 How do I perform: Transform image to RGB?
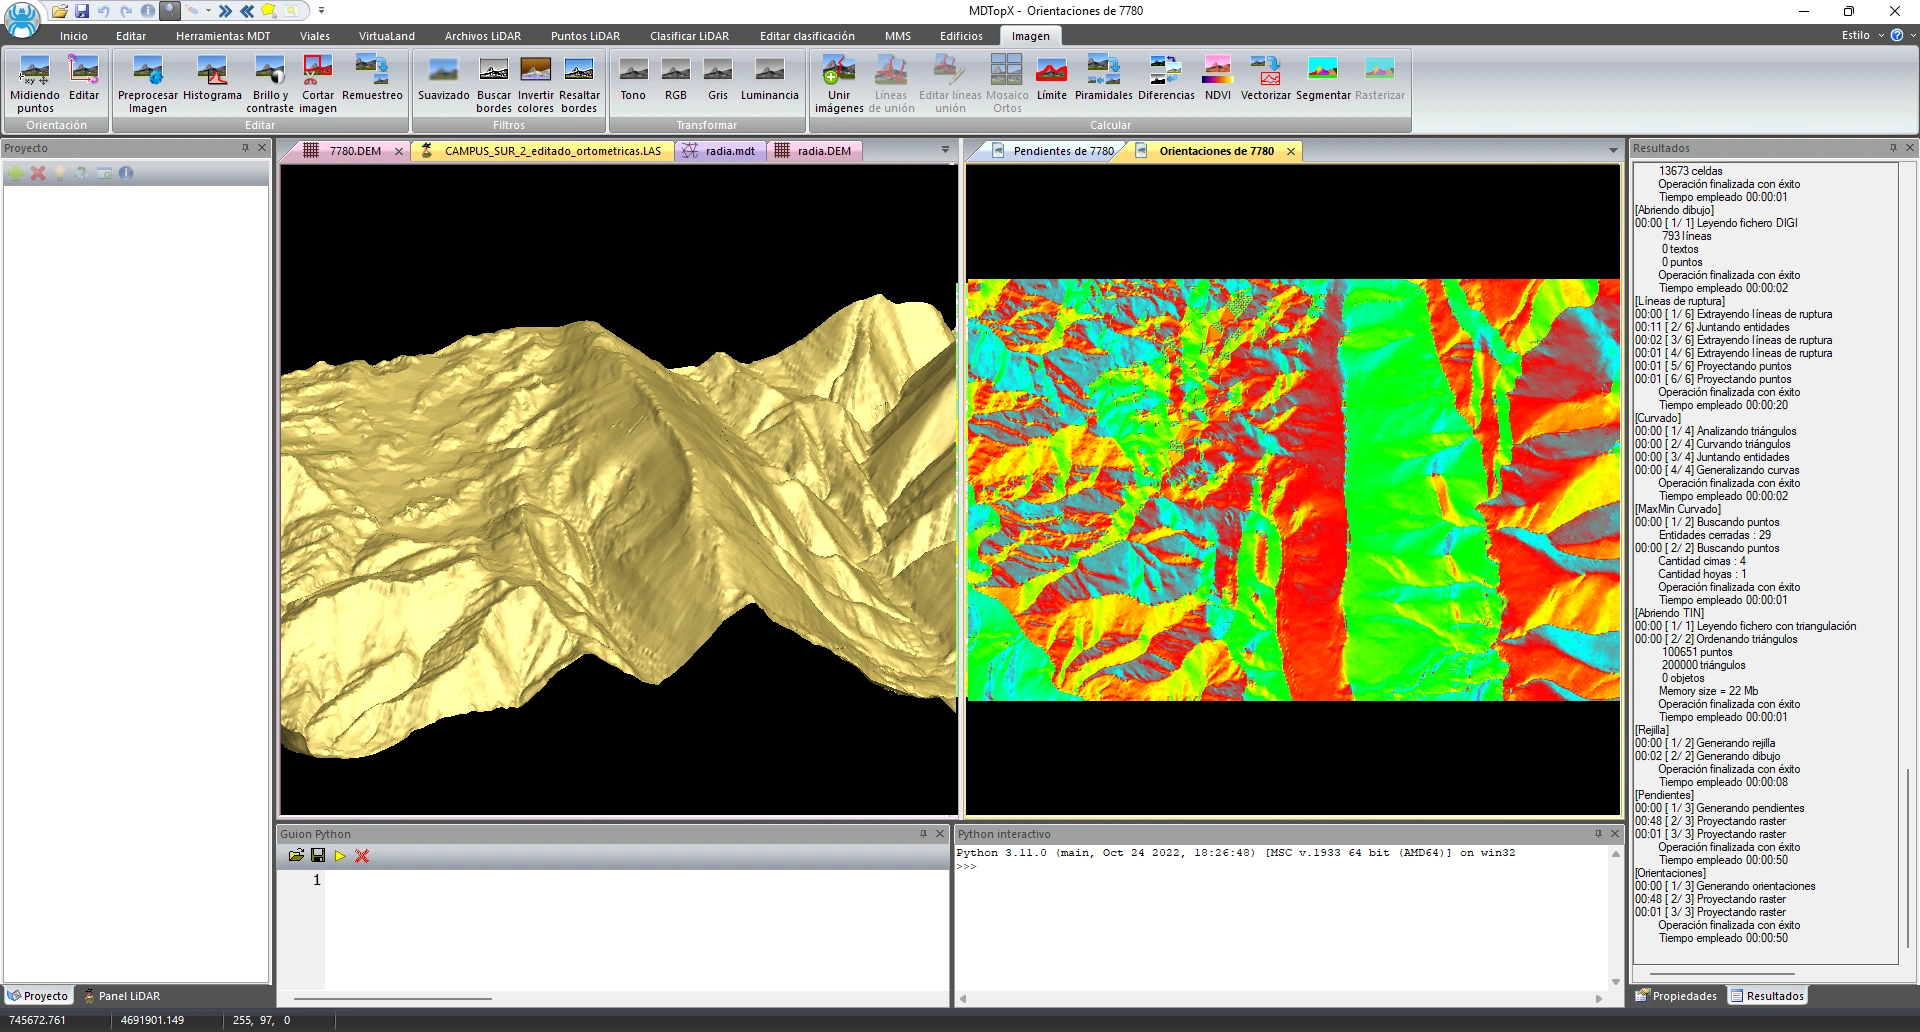click(676, 78)
